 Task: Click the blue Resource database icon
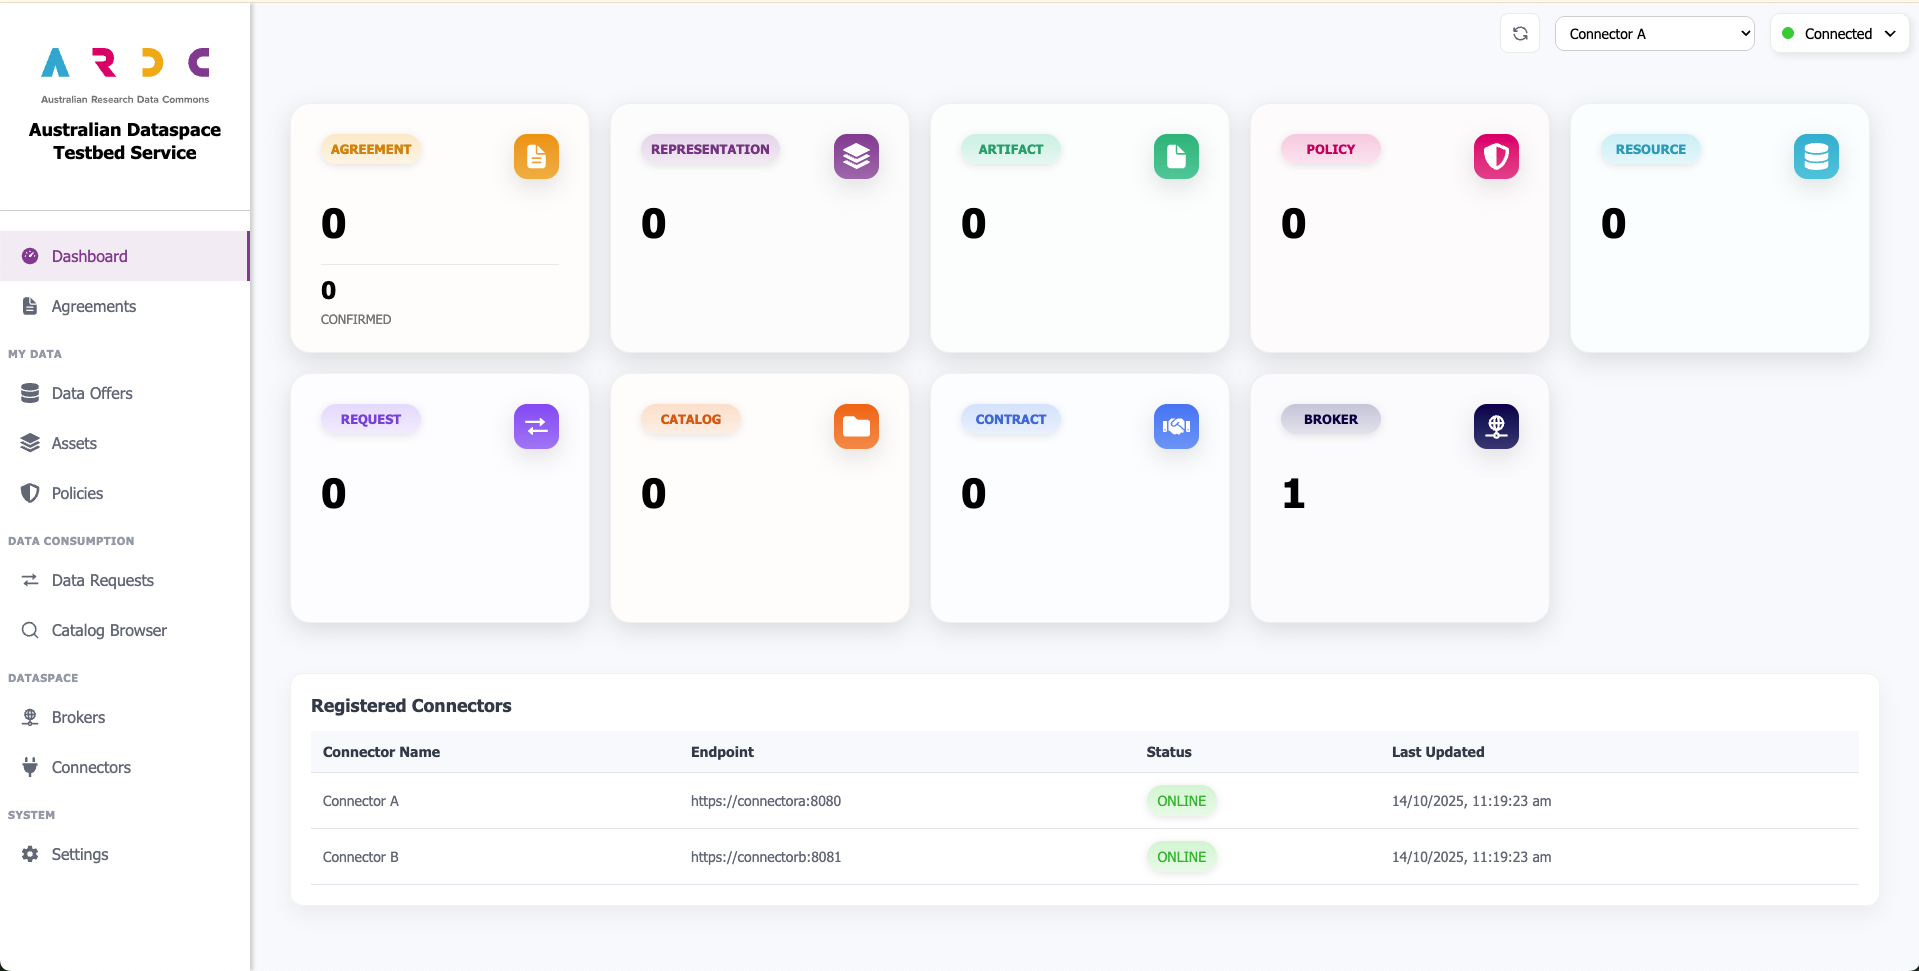[x=1816, y=157]
